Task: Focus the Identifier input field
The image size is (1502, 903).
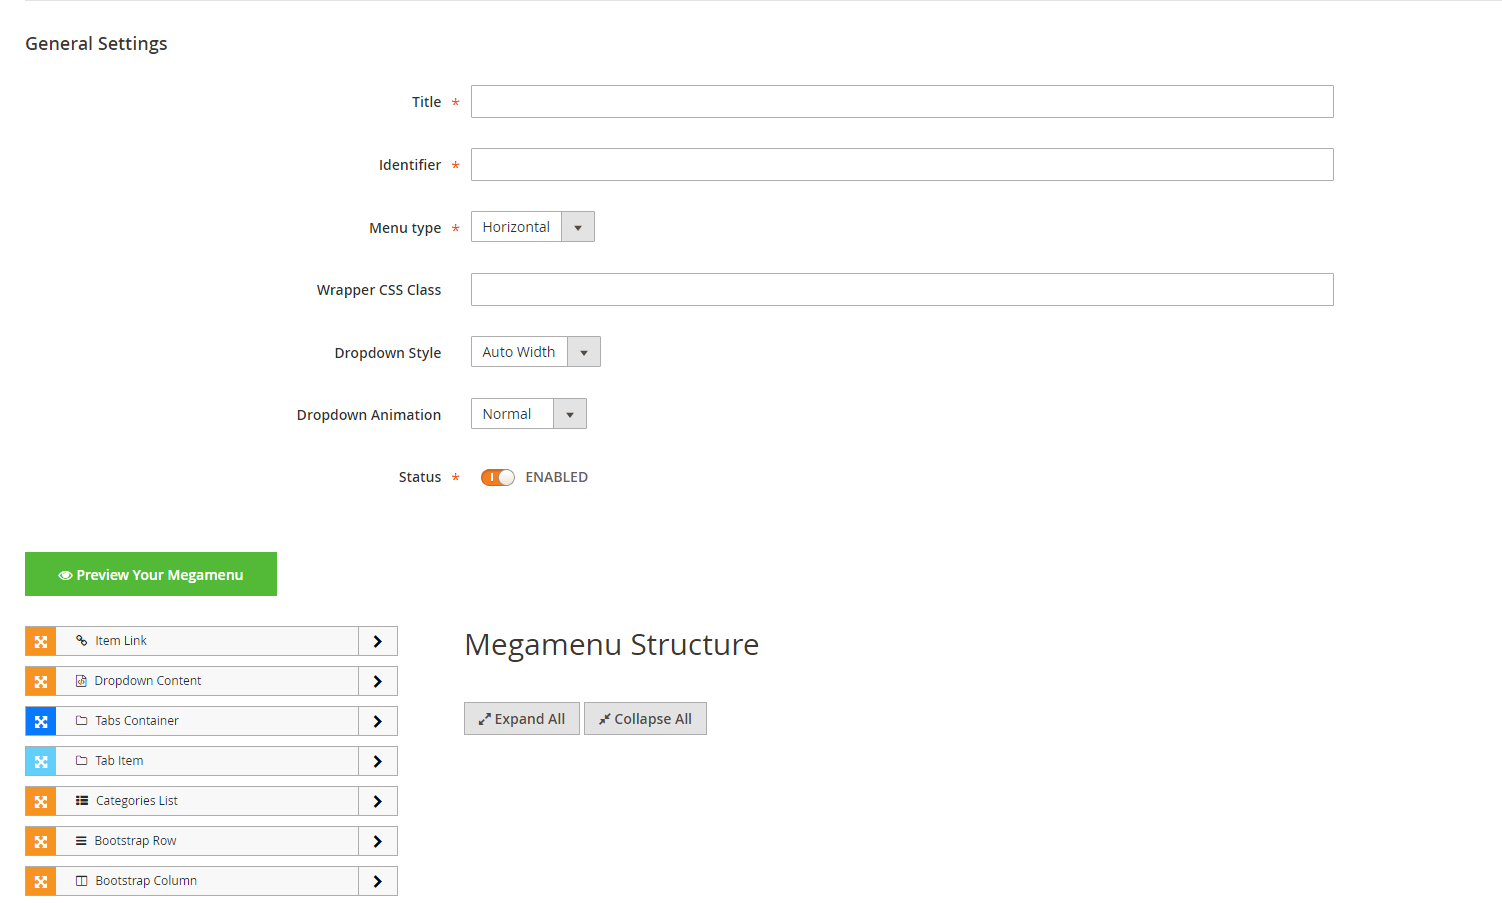Action: point(902,165)
